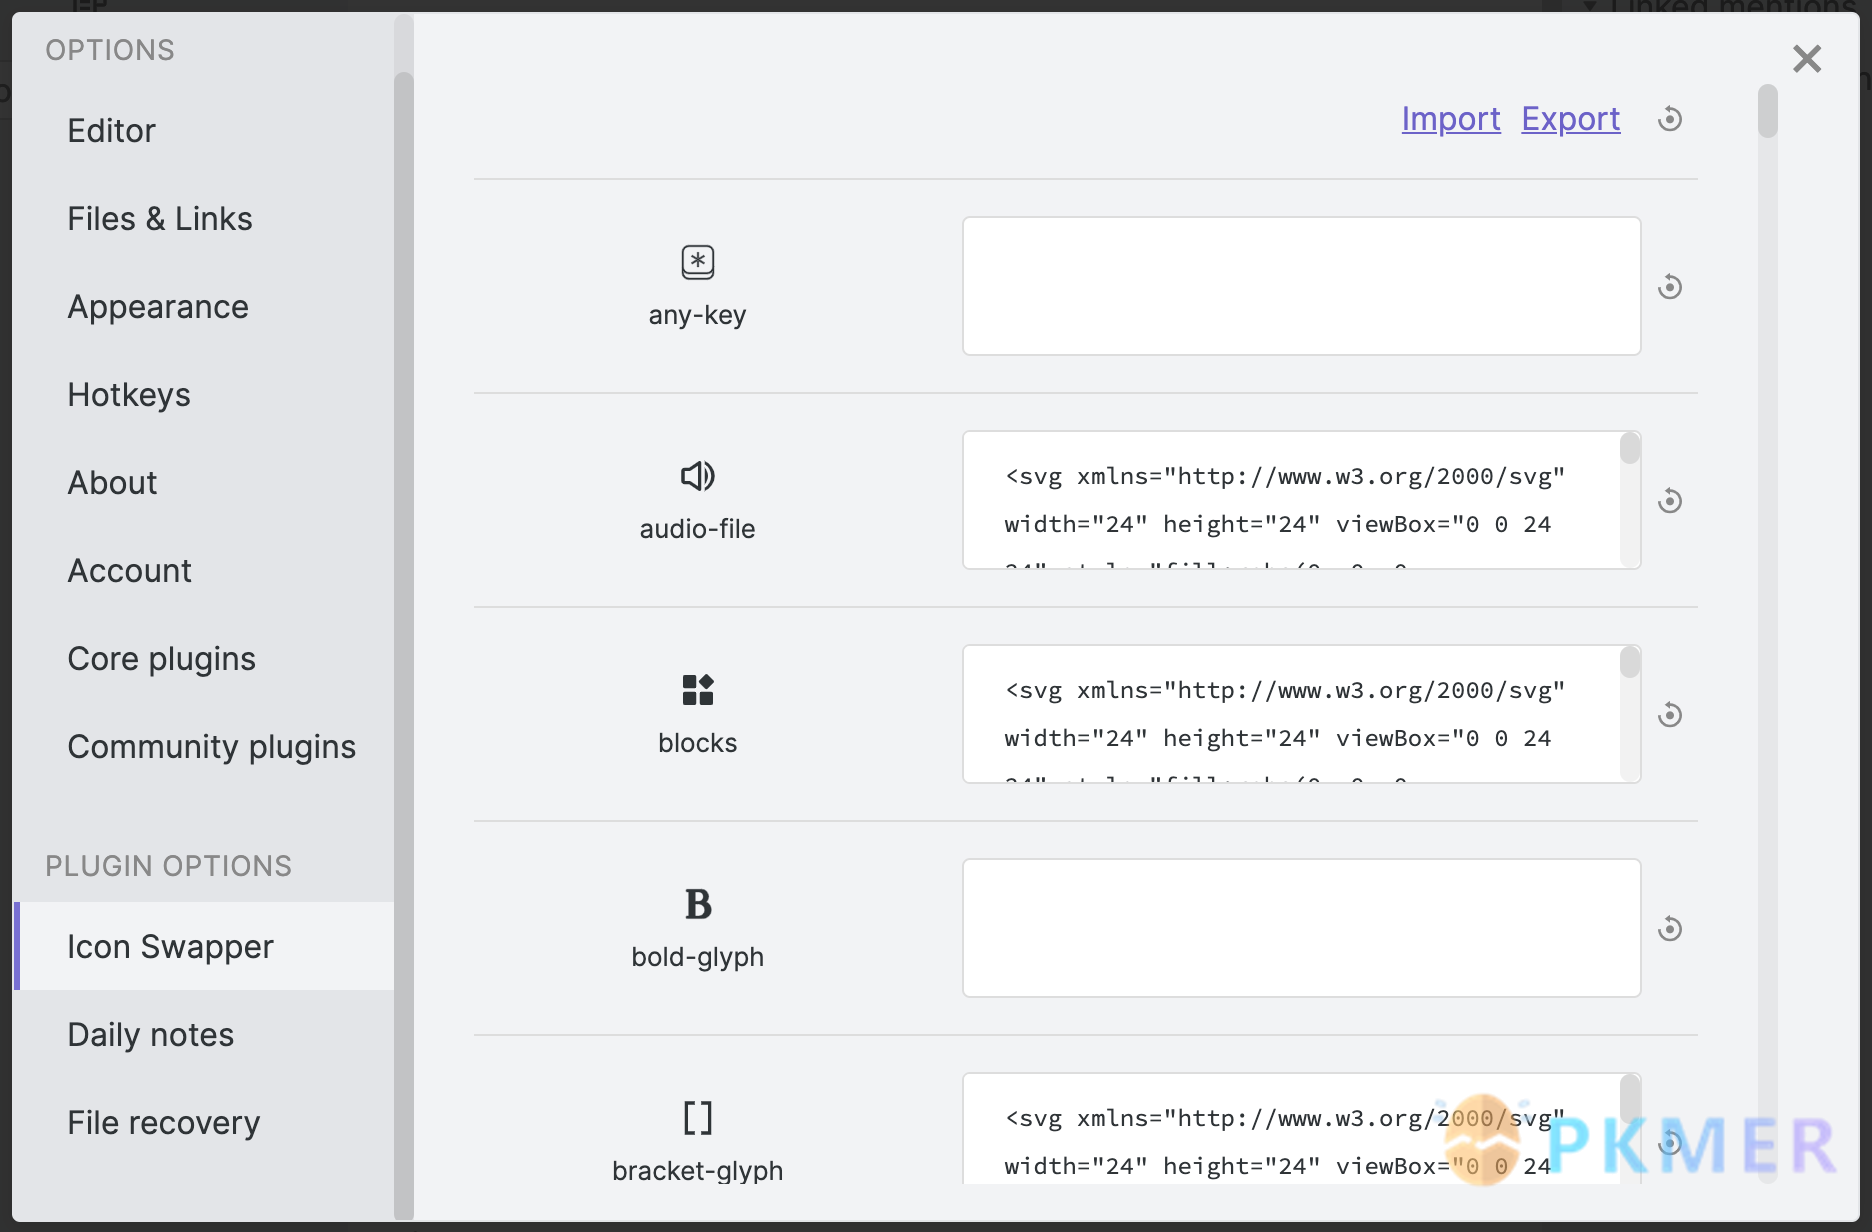This screenshot has height=1232, width=1872.
Task: Click the Import link
Action: click(x=1450, y=119)
